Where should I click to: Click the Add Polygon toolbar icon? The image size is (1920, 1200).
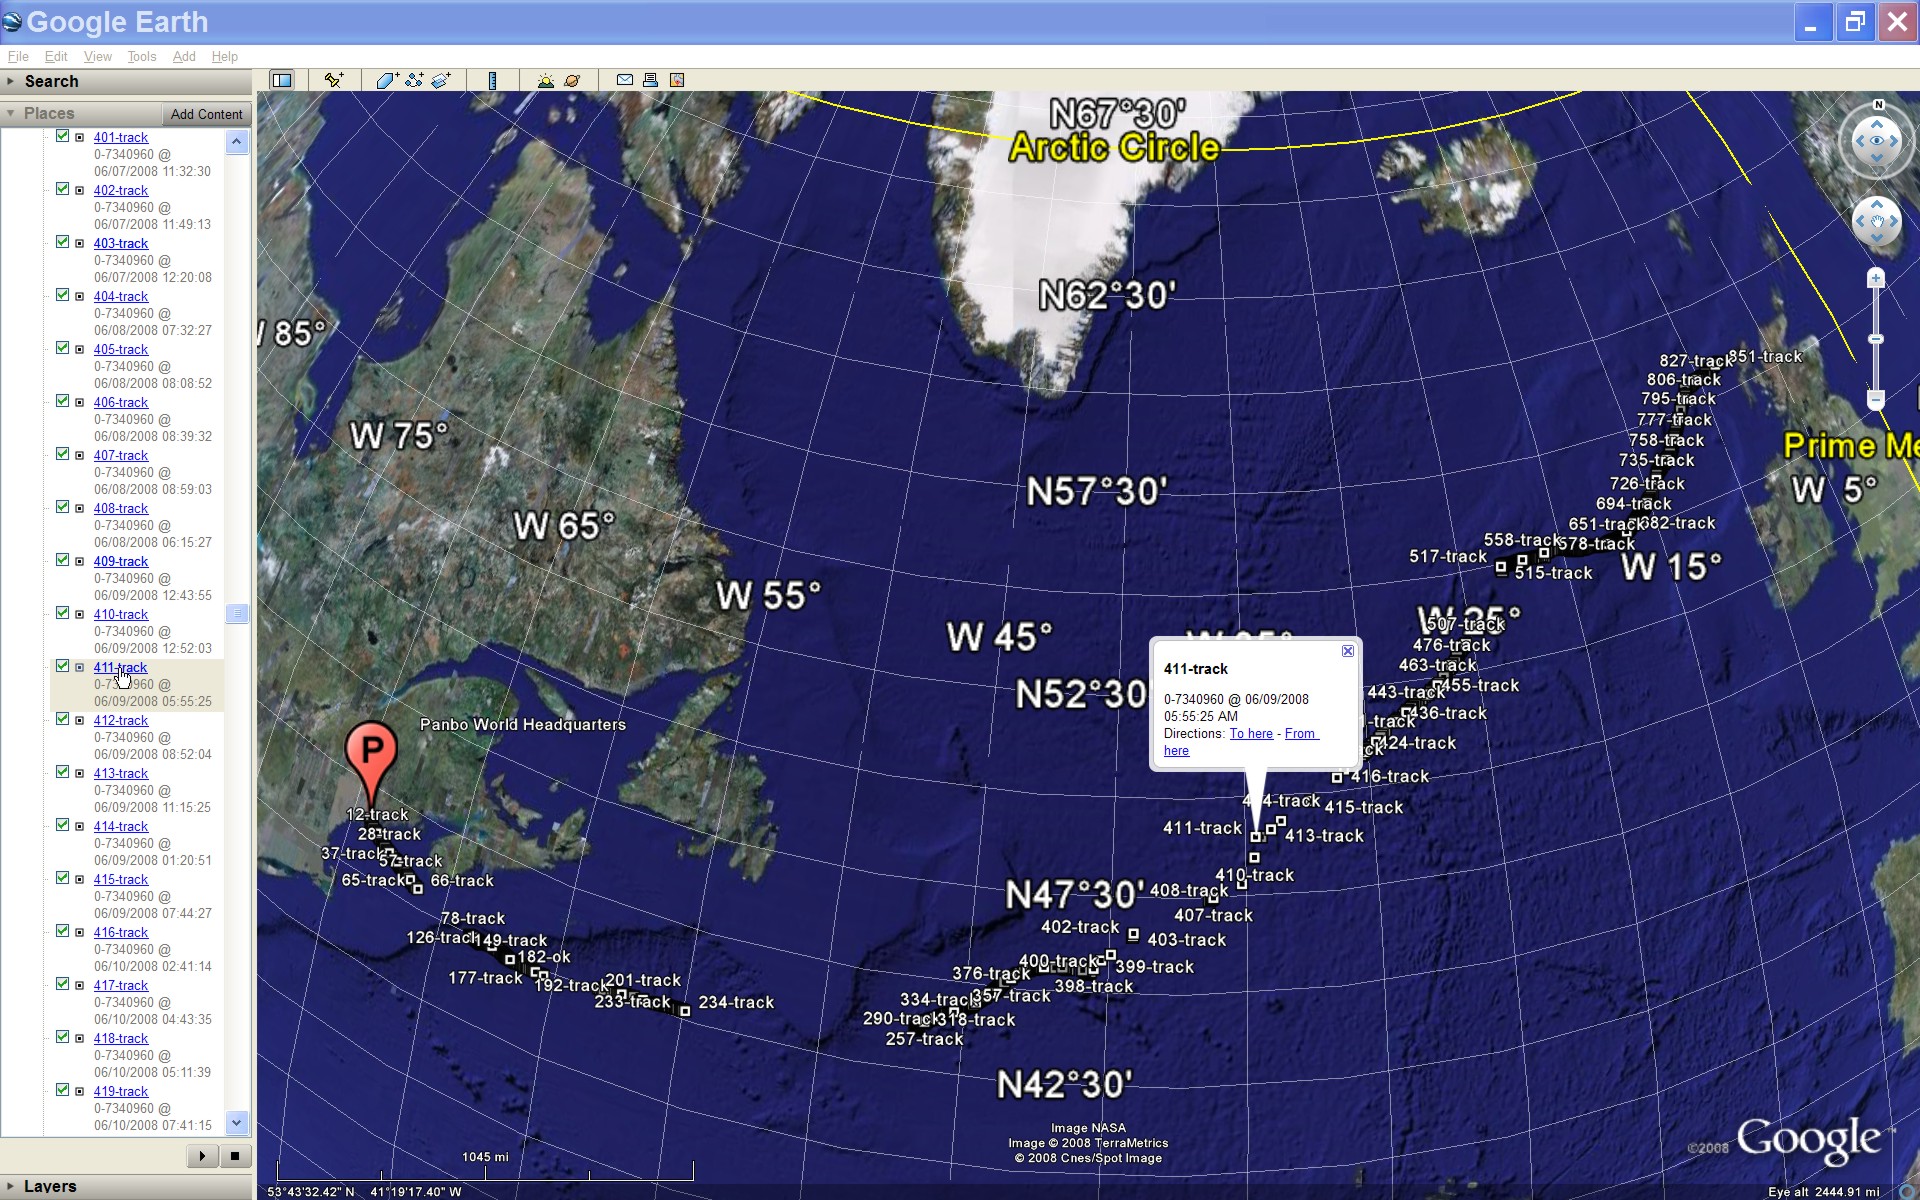(x=387, y=80)
